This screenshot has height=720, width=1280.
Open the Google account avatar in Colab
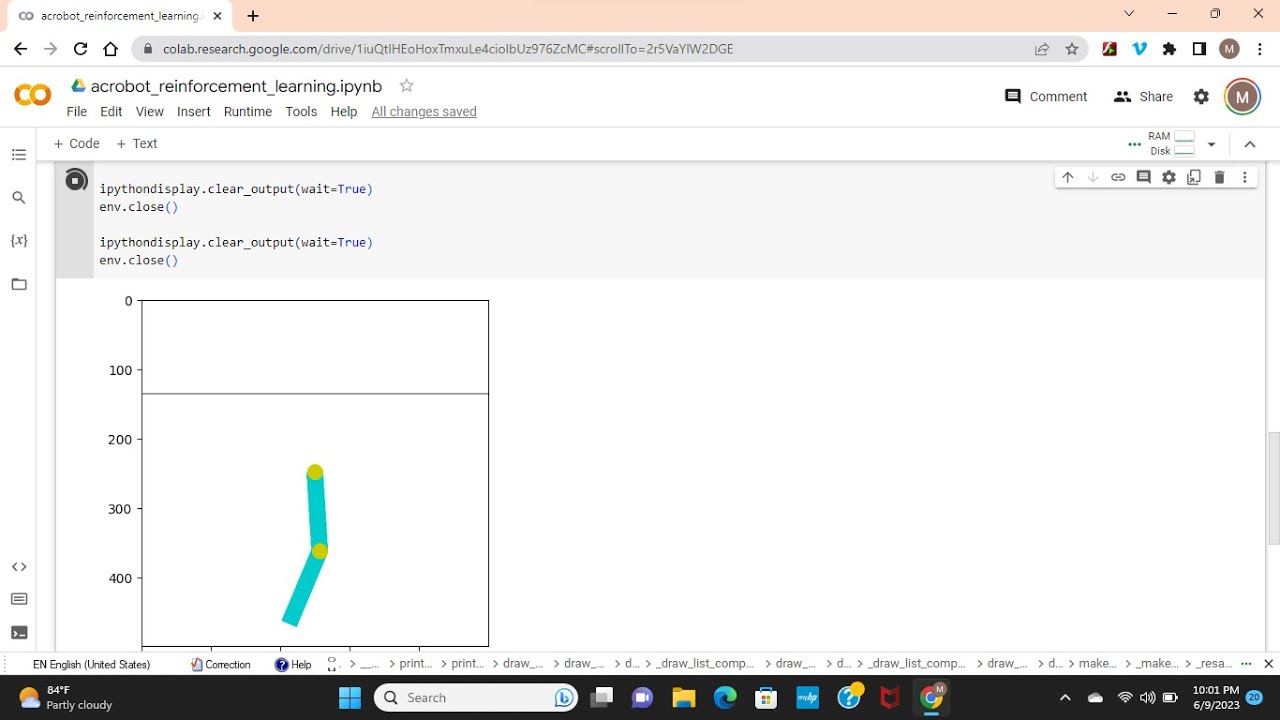coord(1243,97)
